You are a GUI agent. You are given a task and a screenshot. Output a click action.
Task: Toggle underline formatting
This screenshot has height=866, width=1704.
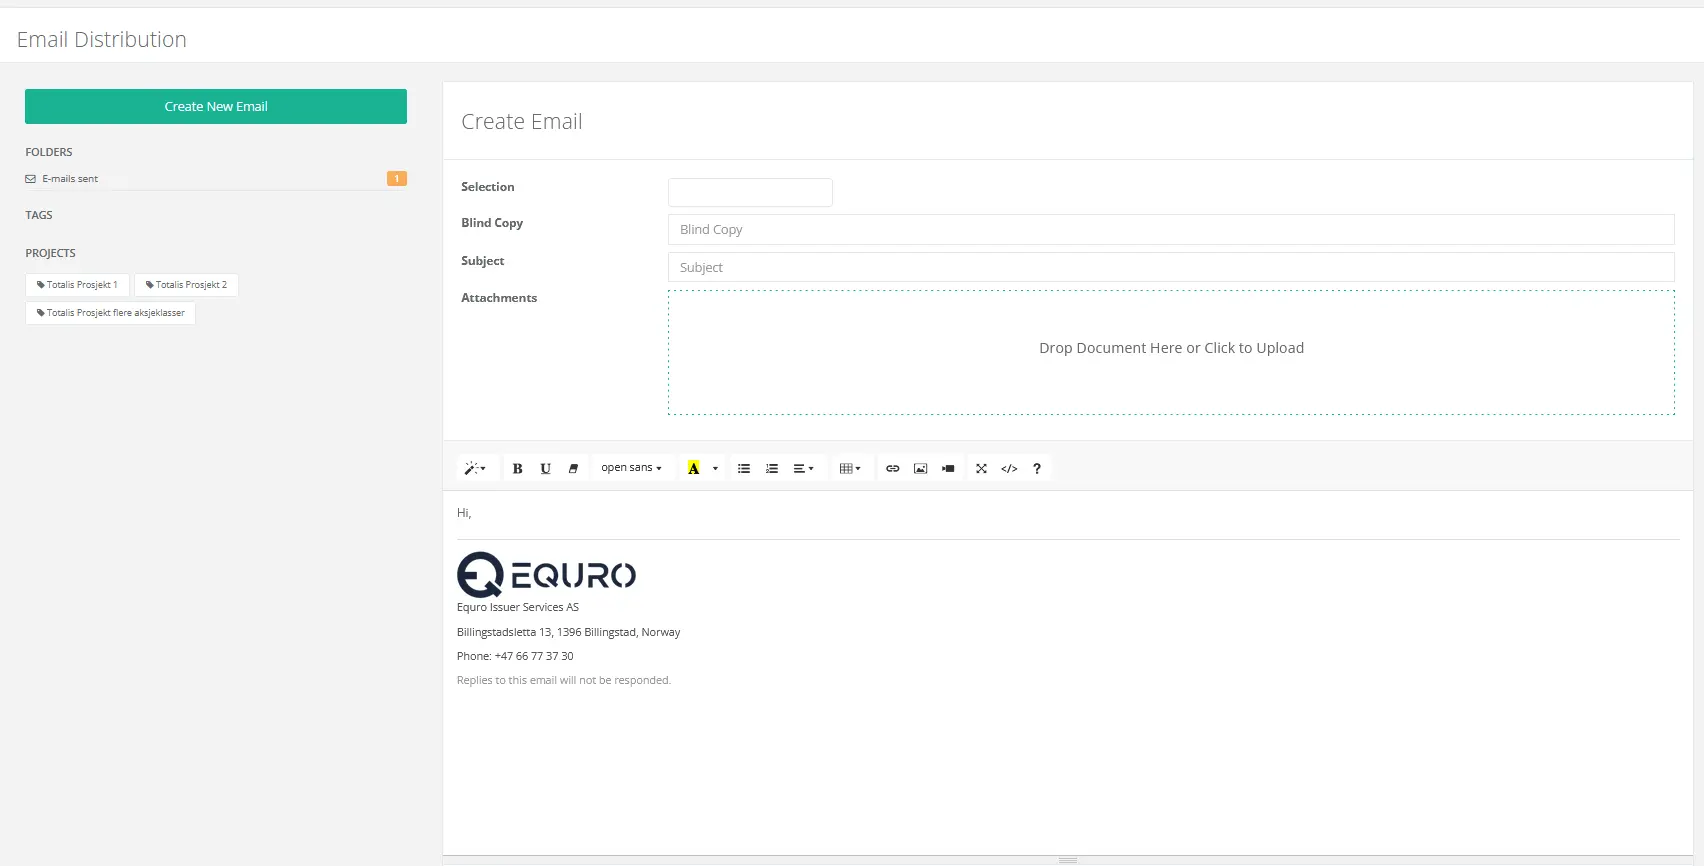pos(545,468)
